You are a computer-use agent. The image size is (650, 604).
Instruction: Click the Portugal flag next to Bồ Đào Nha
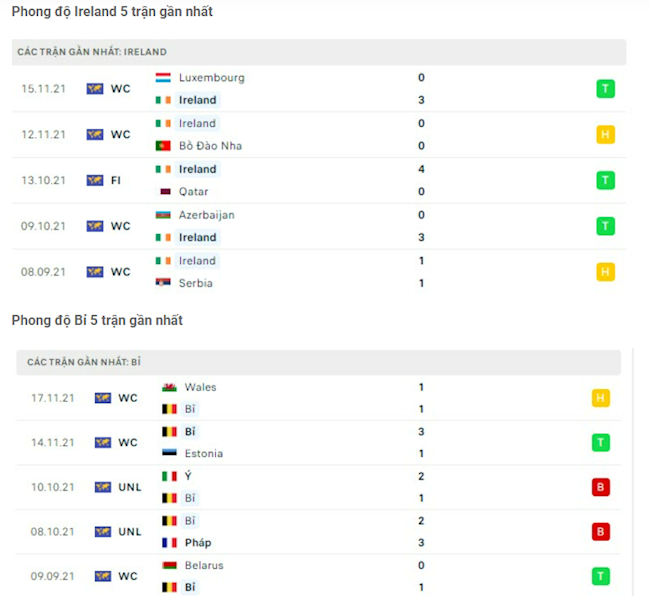(x=164, y=146)
